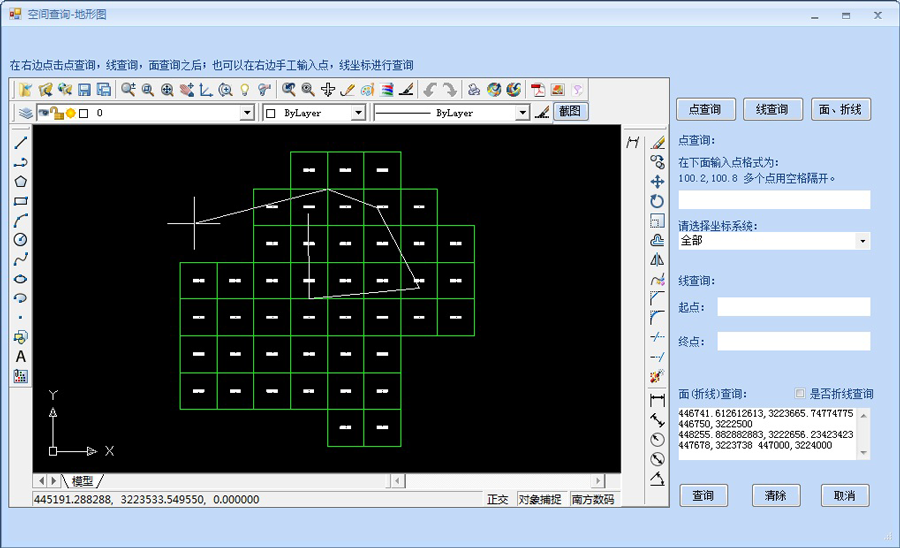This screenshot has height=548, width=900.
Task: Select the Polygon drawing tool
Action: point(20,181)
